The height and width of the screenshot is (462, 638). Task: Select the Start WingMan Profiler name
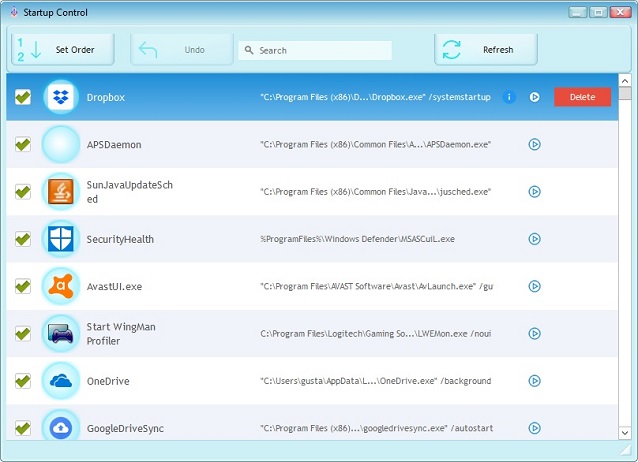(121, 334)
